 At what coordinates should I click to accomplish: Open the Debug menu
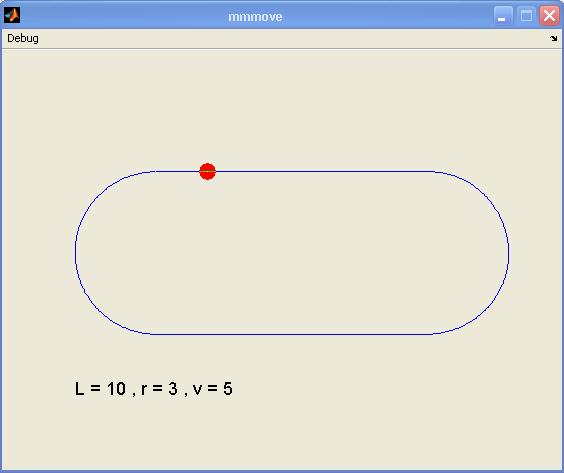click(23, 38)
